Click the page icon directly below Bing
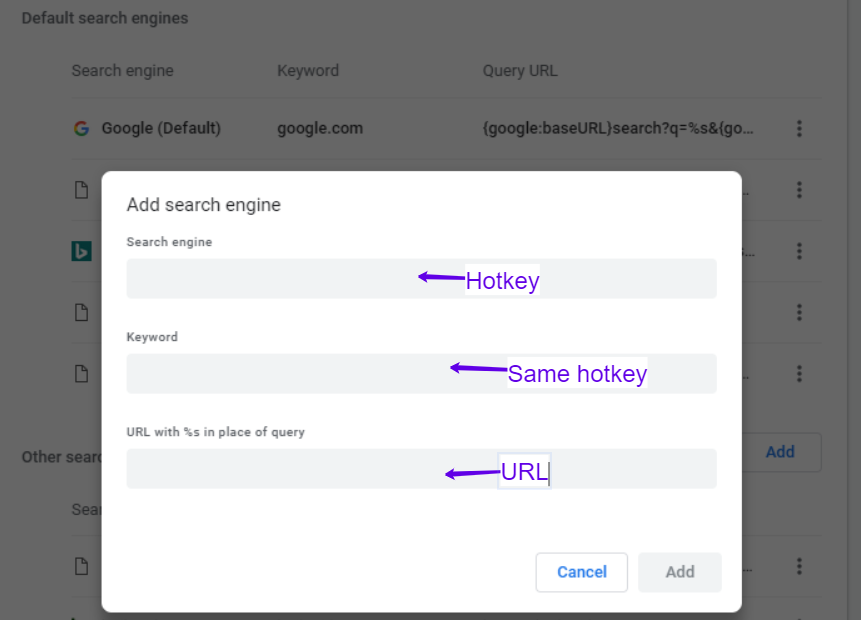Screen dimensions: 861x620 point(81,312)
